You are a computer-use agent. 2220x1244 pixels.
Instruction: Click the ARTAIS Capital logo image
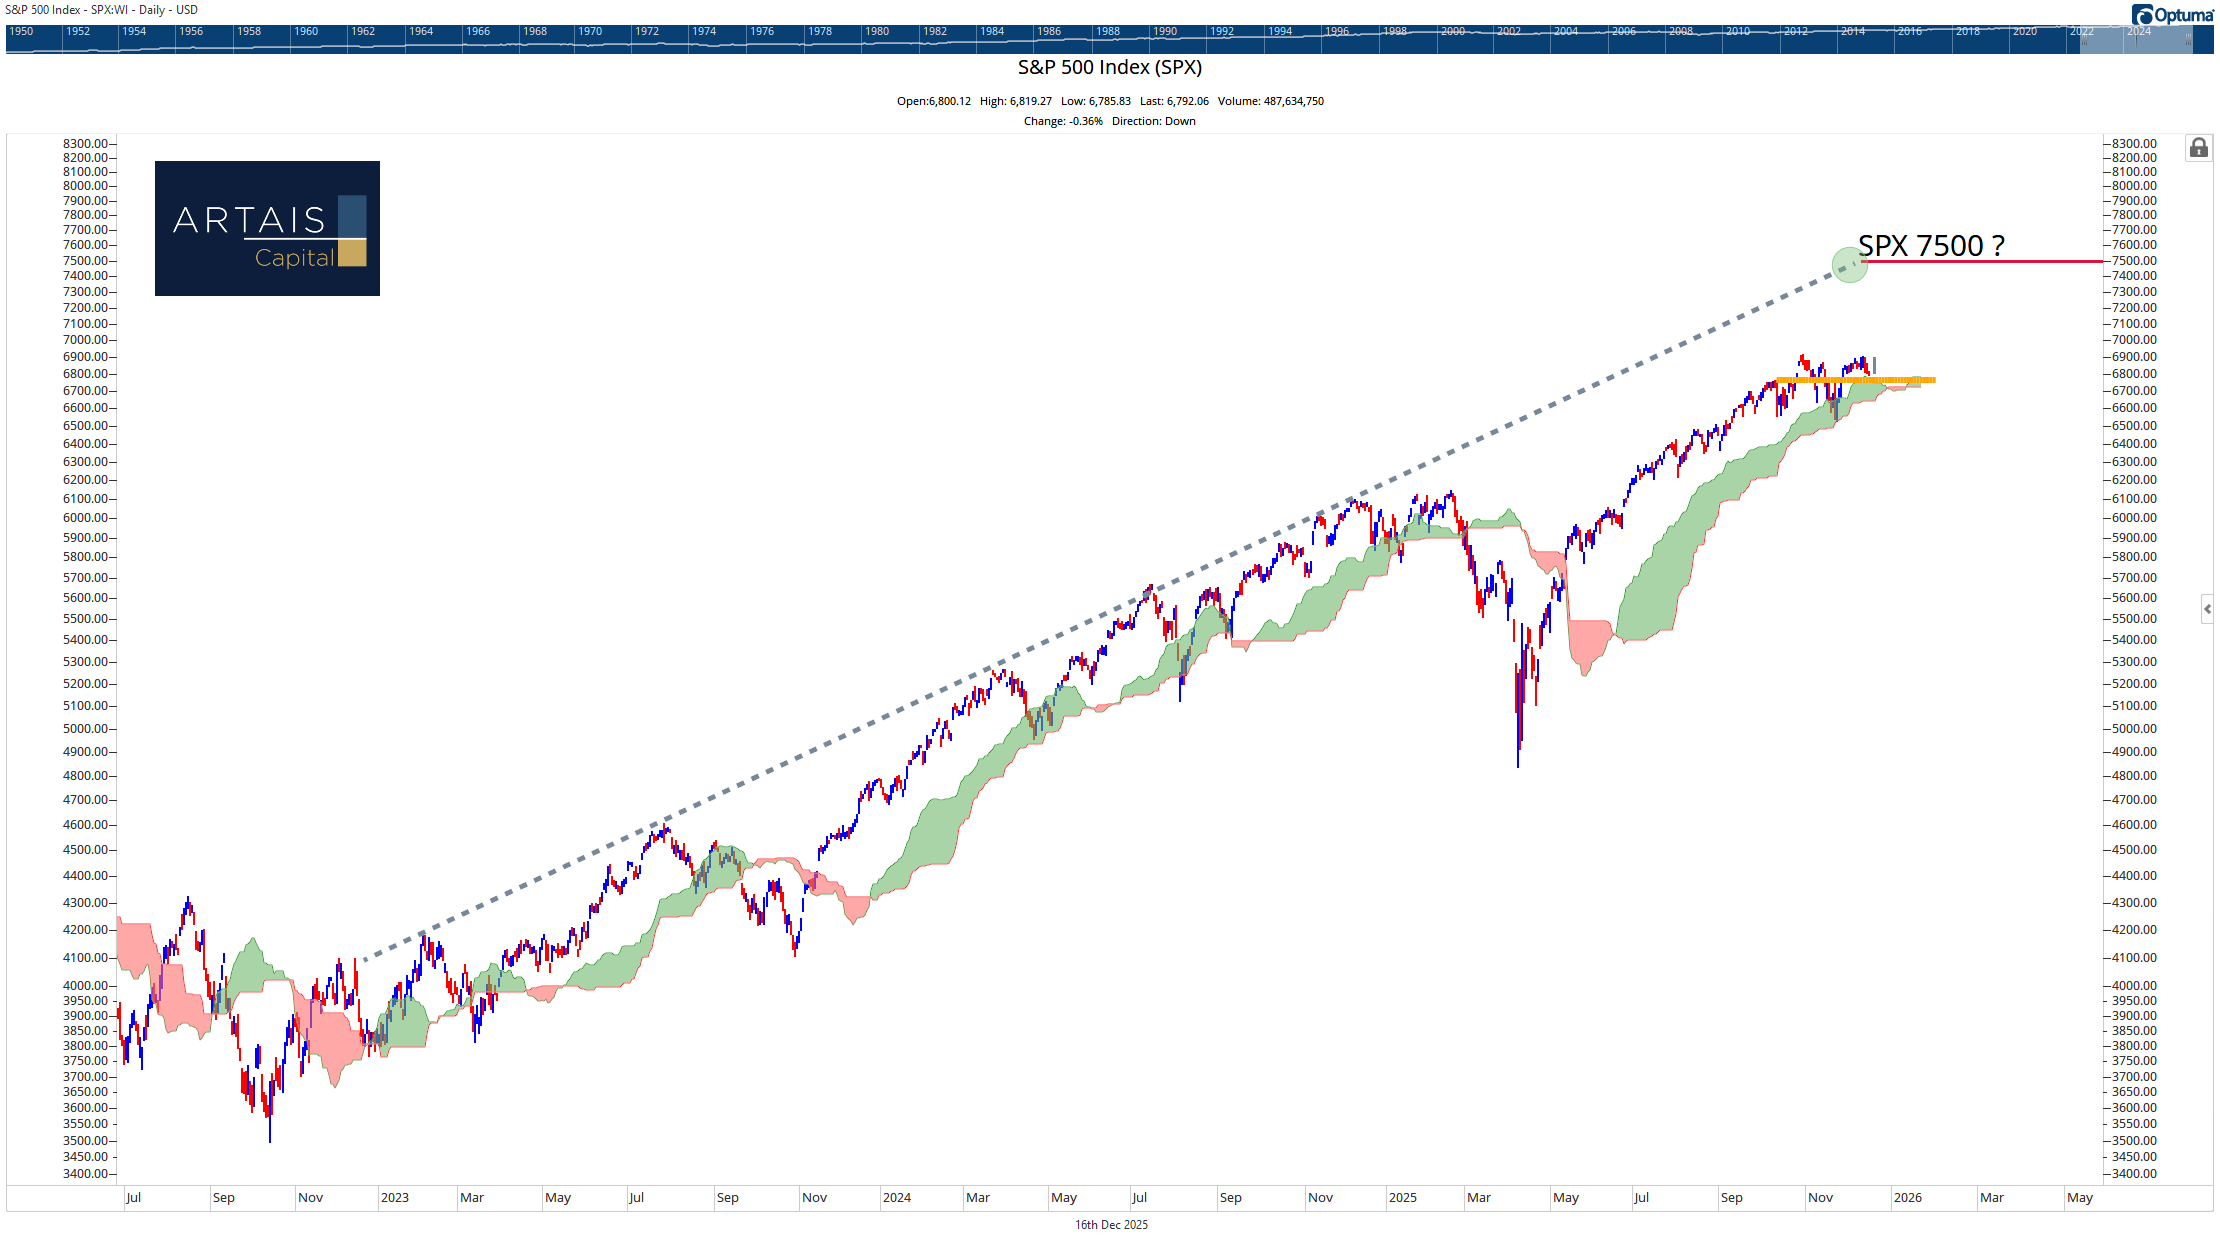[267, 228]
